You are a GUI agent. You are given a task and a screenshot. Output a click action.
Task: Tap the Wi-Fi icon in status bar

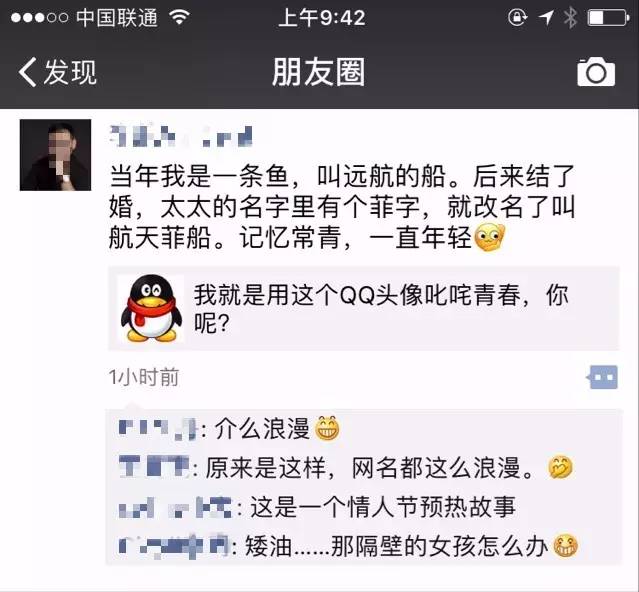pyautogui.click(x=180, y=17)
